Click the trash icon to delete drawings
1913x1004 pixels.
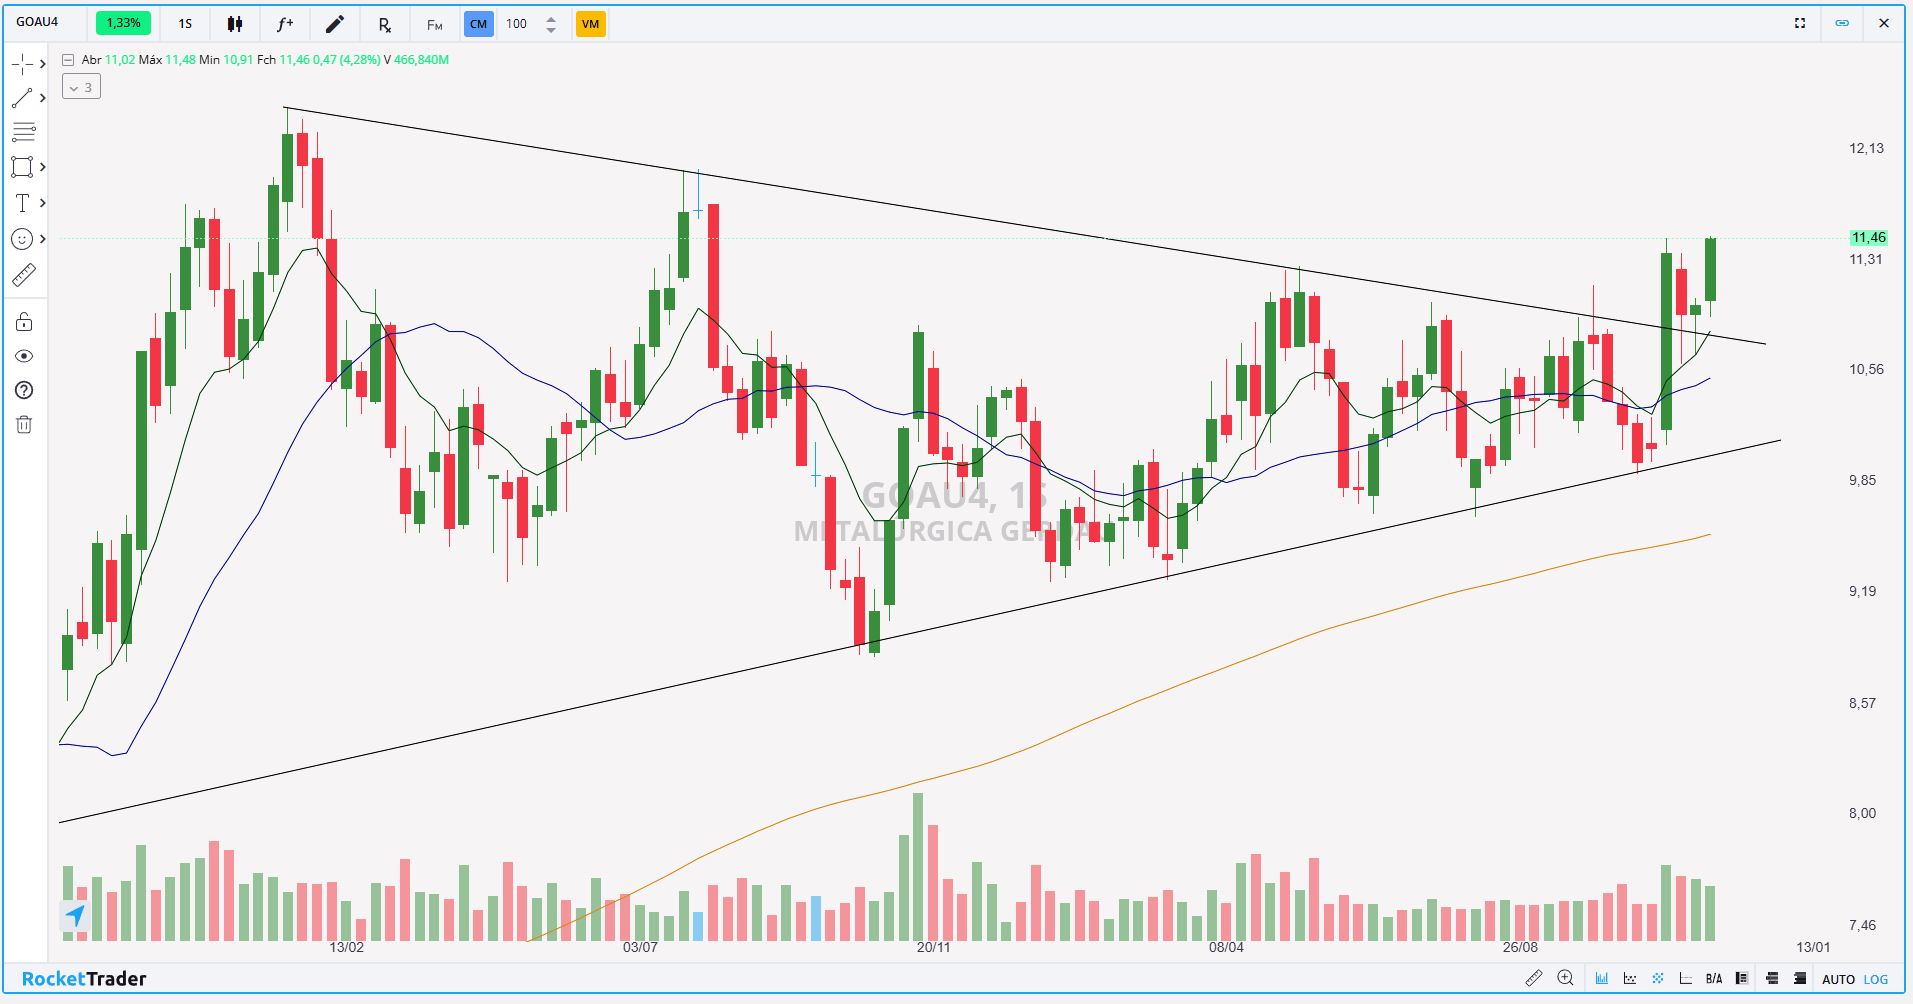click(x=24, y=425)
